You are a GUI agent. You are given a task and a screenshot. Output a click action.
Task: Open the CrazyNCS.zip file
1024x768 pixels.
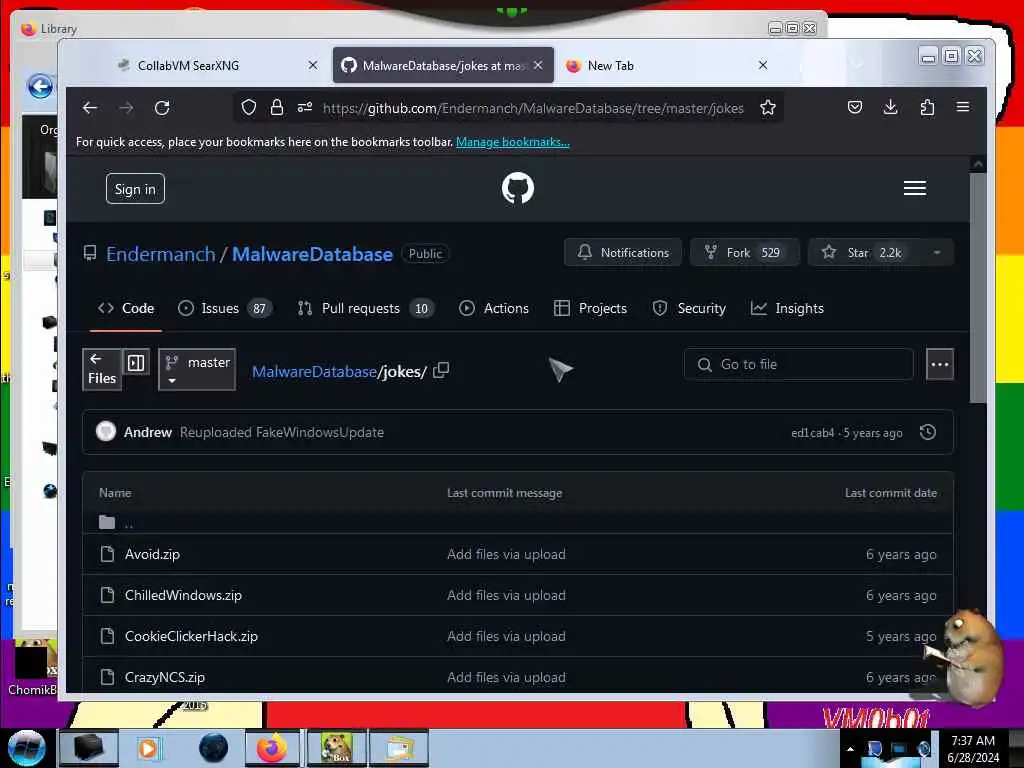[x=165, y=677]
